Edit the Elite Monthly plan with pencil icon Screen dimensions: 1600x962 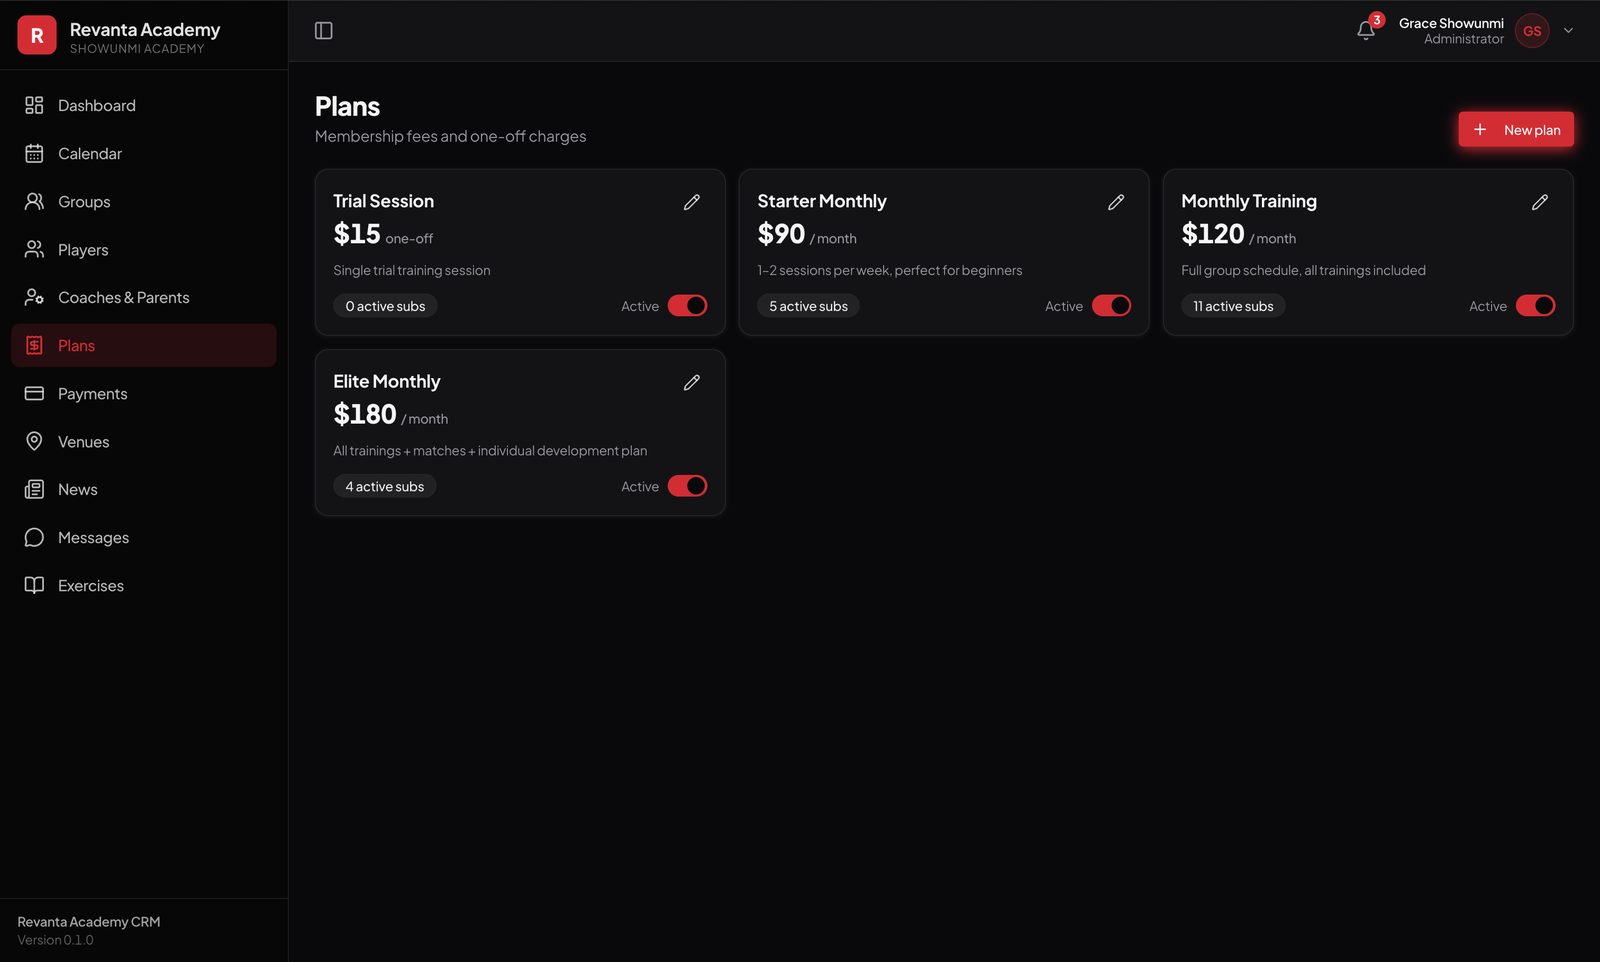(x=692, y=382)
